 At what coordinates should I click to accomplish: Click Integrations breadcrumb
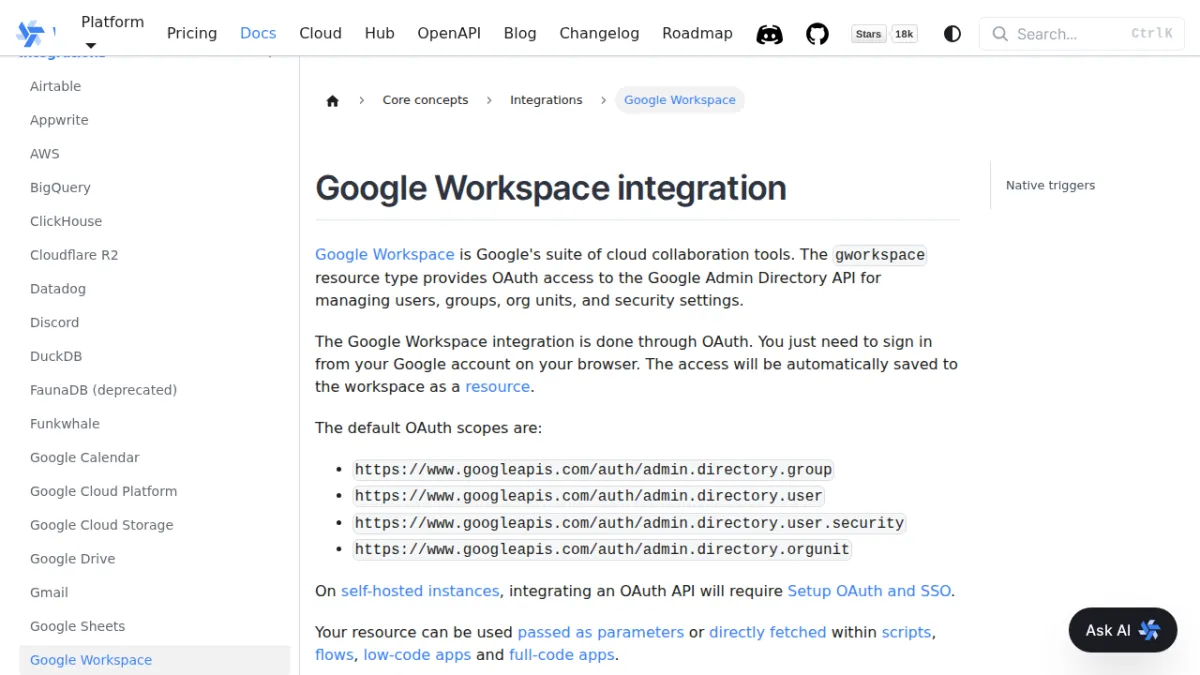coord(546,100)
